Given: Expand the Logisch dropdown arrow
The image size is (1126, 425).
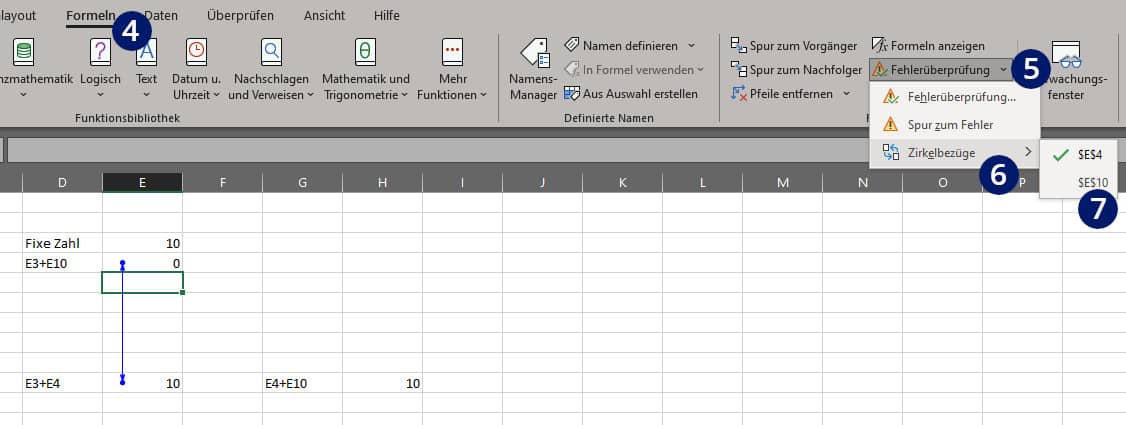Looking at the screenshot, I should pyautogui.click(x=100, y=95).
